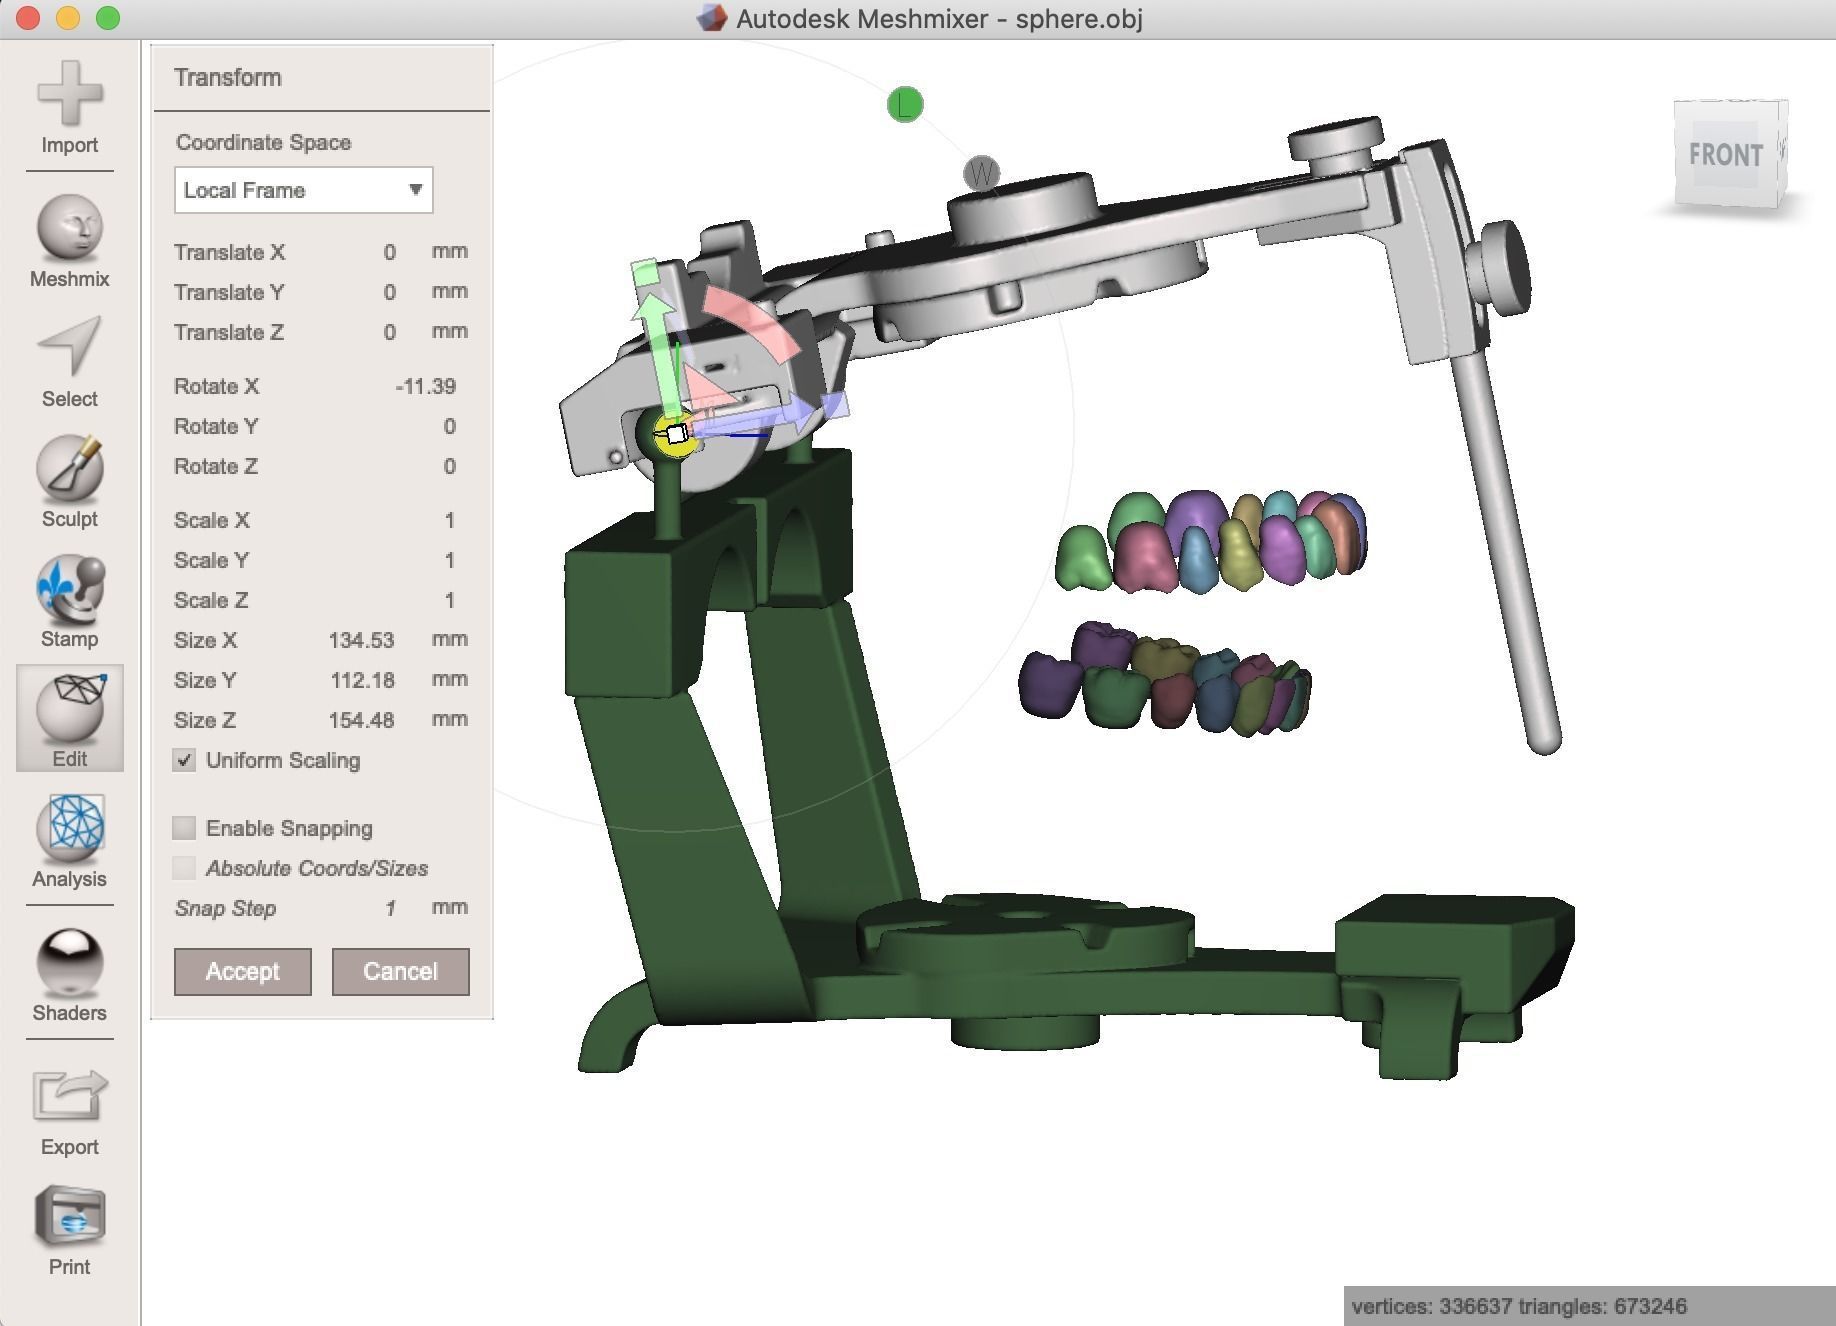The image size is (1836, 1326).
Task: Click the Scale Z value field
Action: coord(449,600)
